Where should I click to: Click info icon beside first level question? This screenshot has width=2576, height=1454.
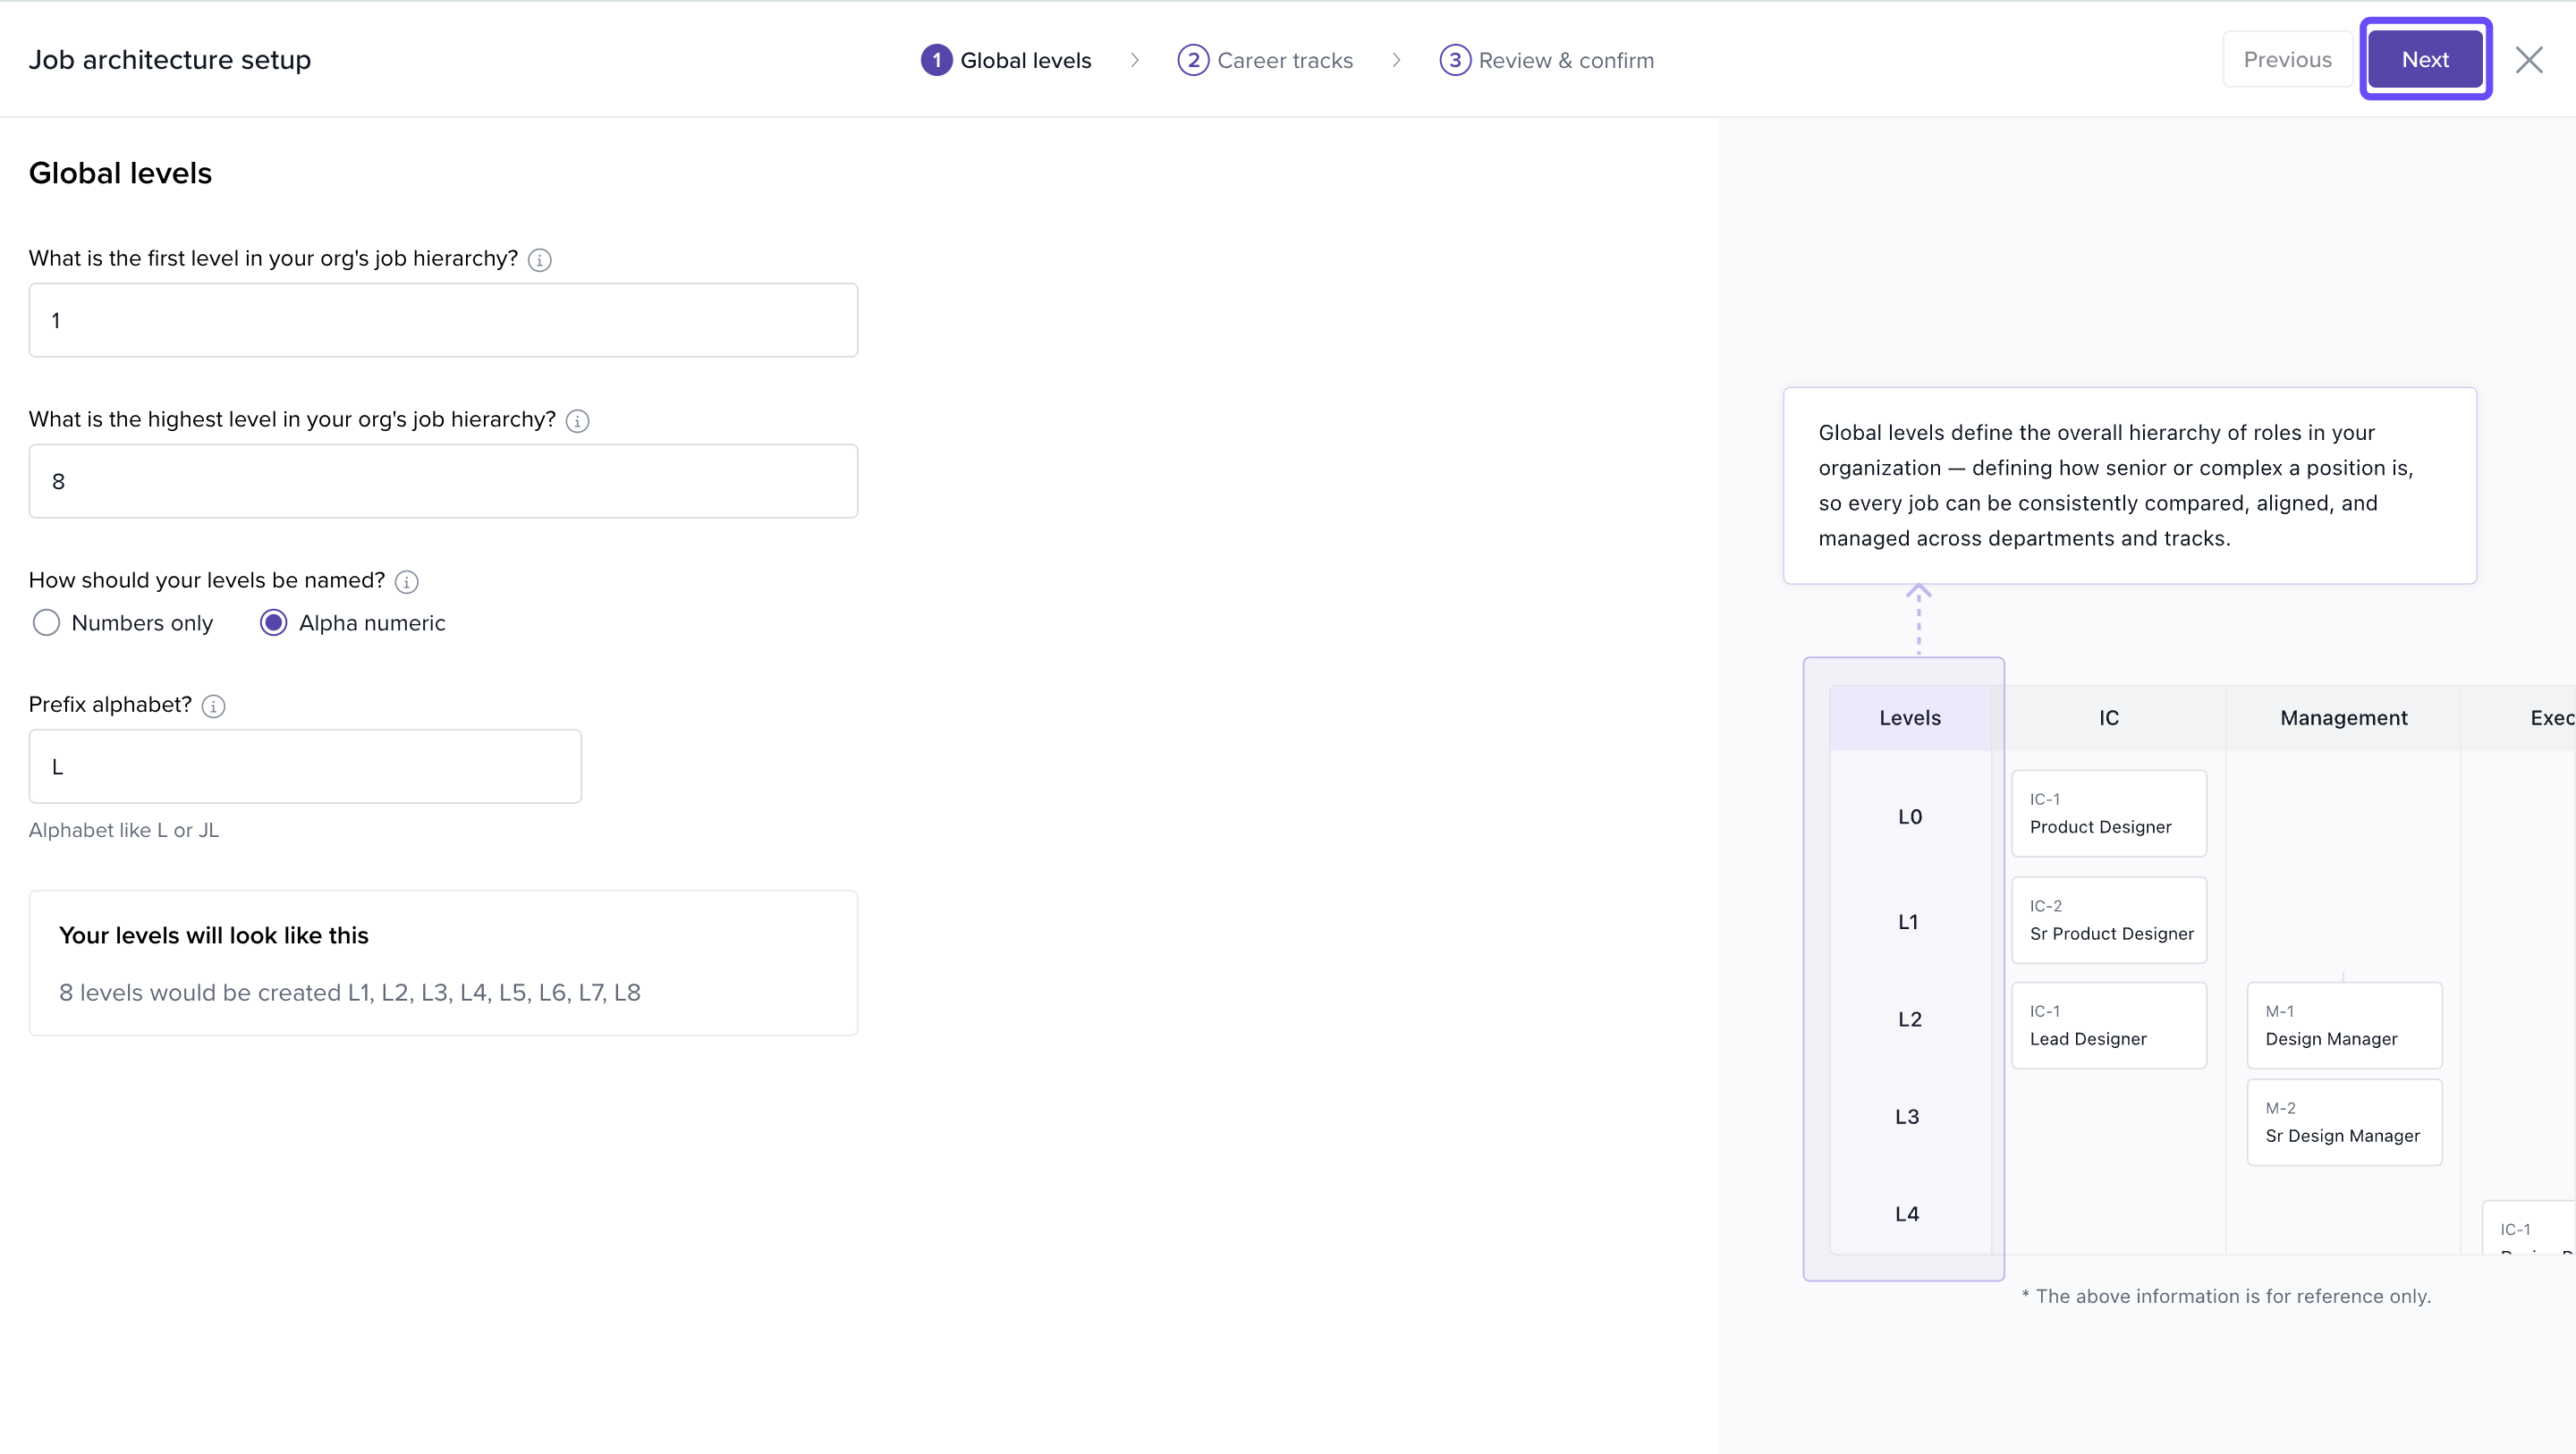539,260
